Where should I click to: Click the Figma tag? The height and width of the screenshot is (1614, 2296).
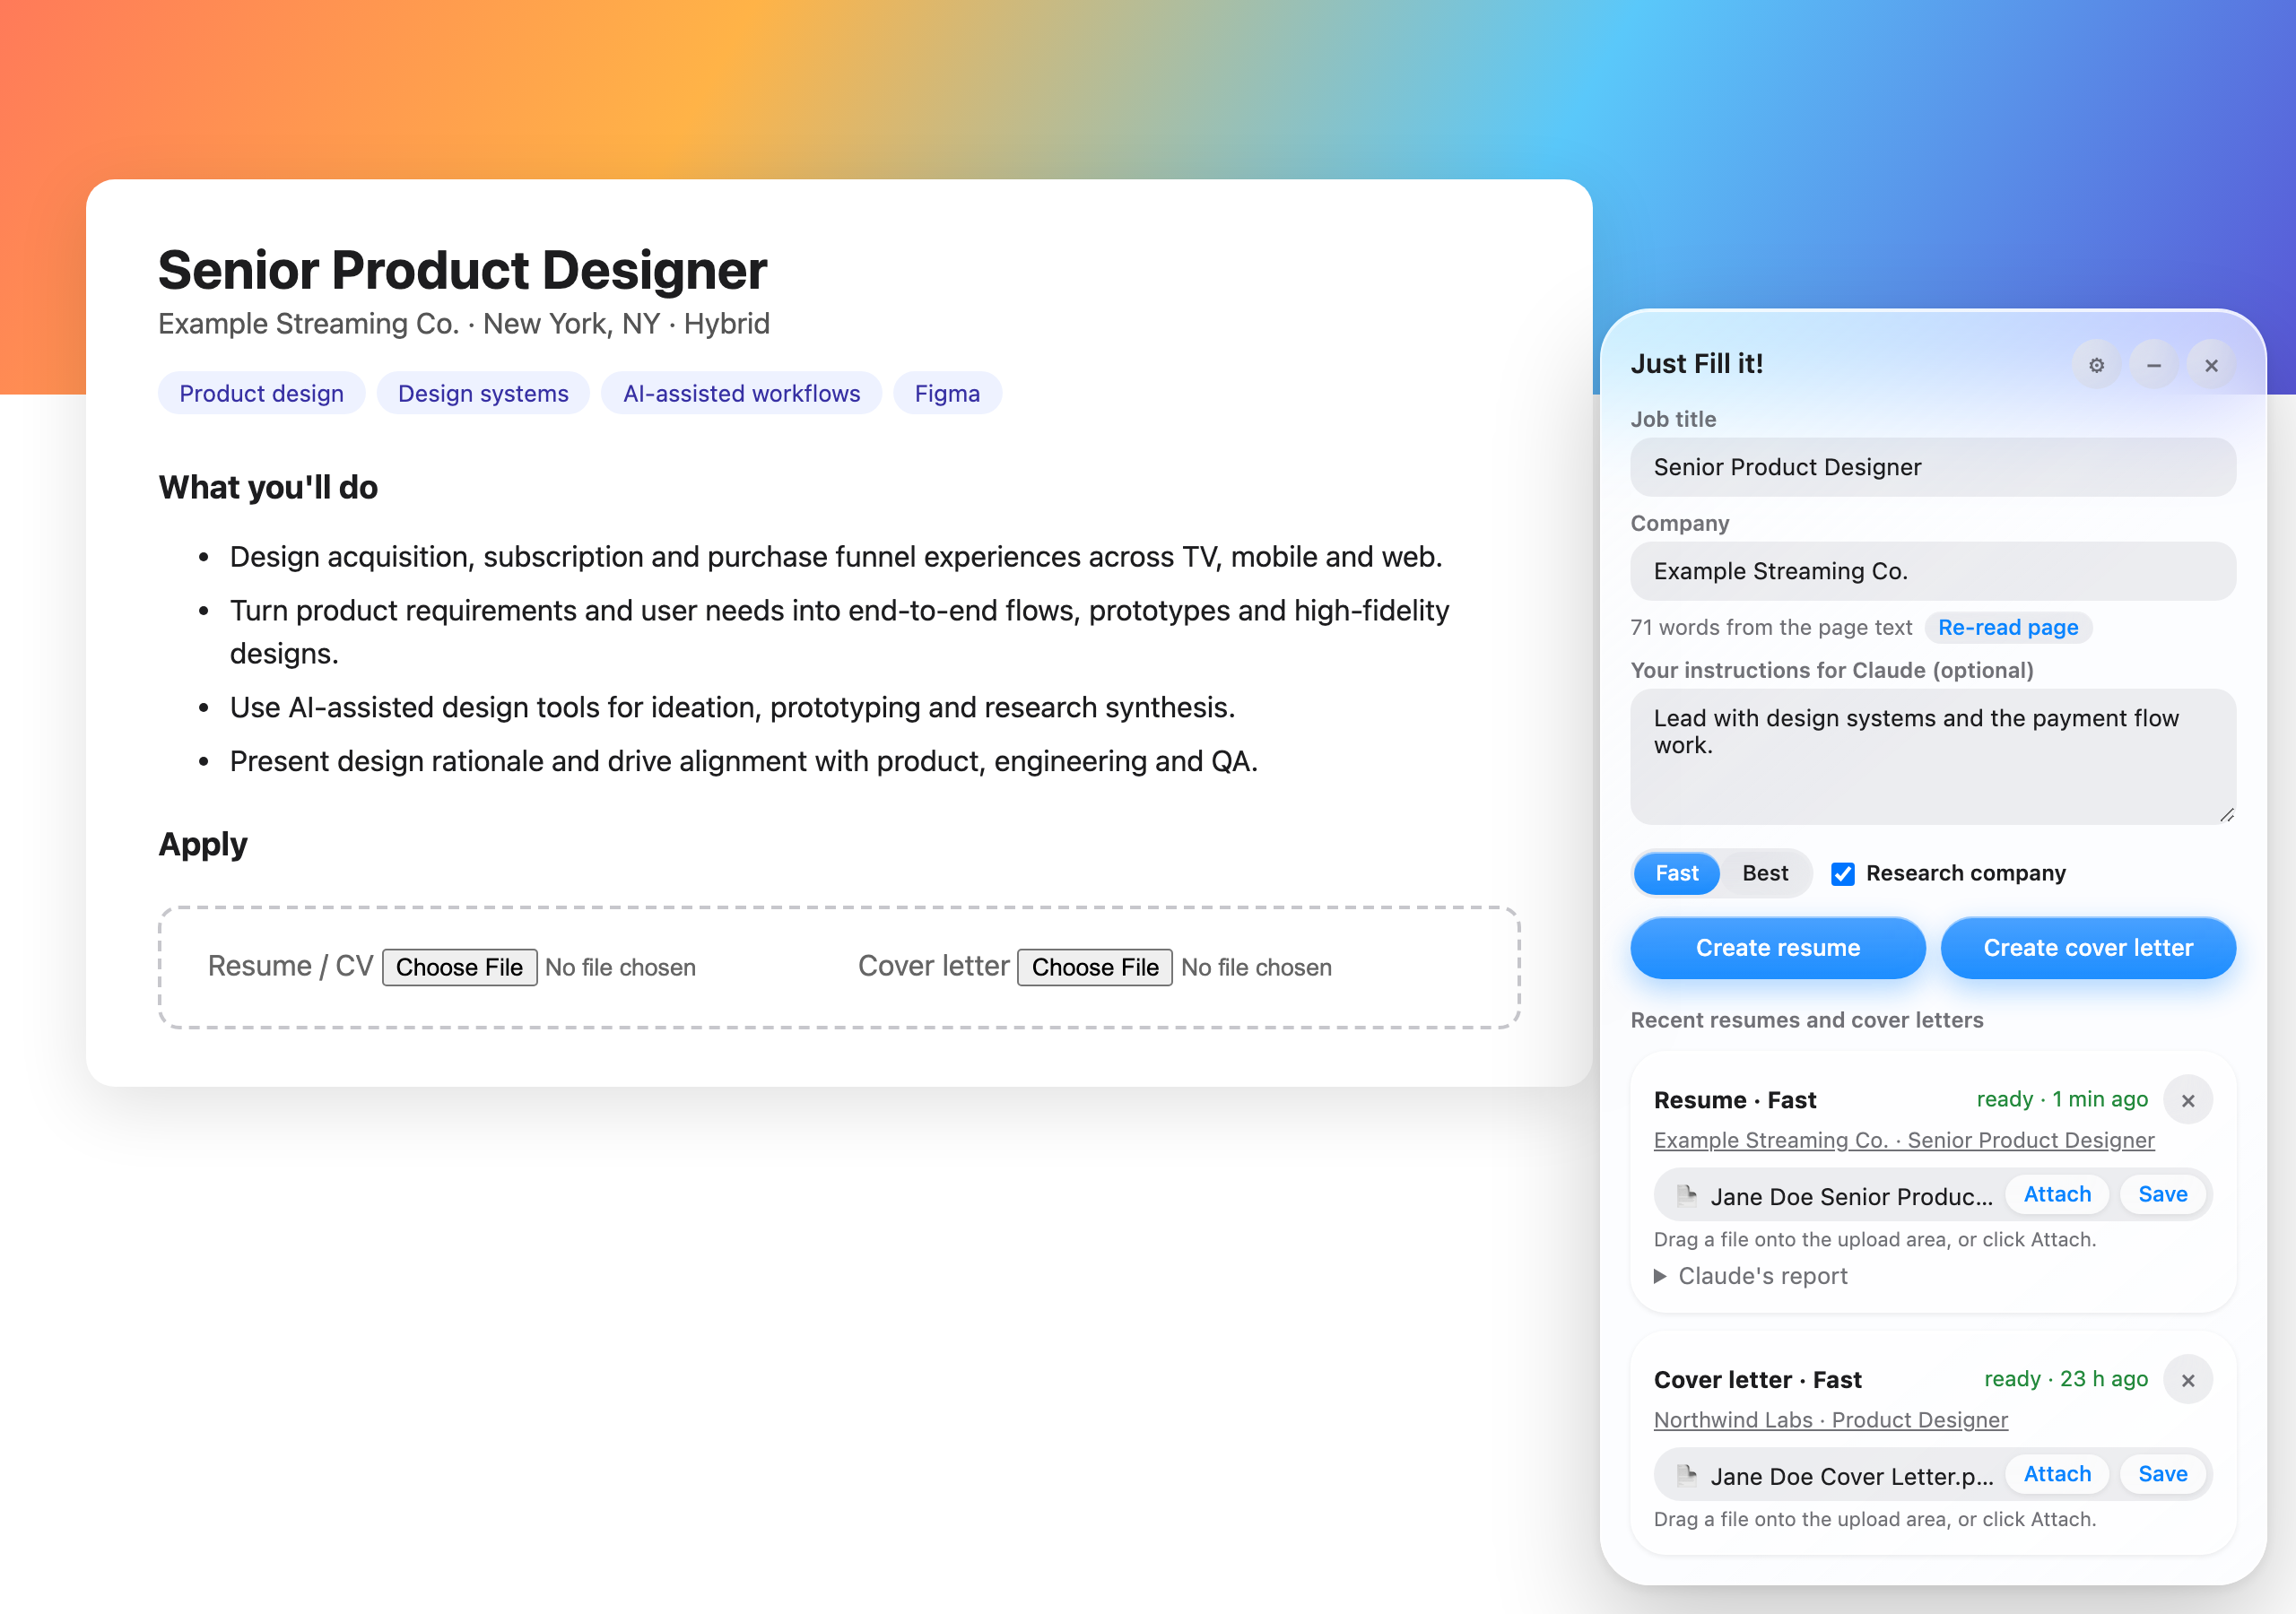947,393
